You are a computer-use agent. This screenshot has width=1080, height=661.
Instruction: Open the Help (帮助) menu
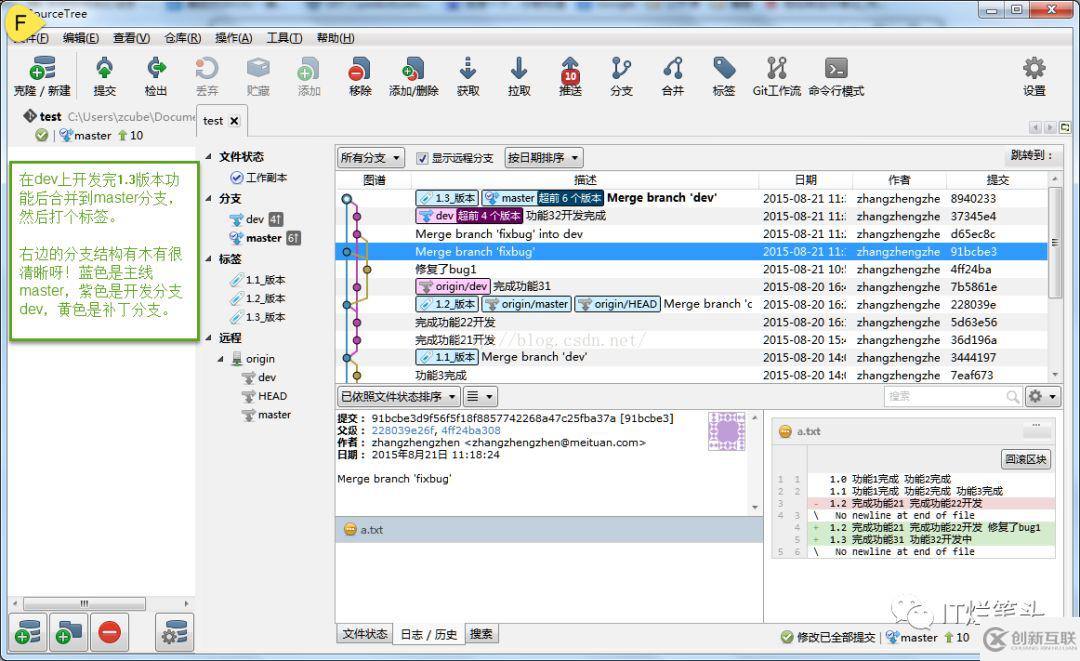(x=335, y=38)
